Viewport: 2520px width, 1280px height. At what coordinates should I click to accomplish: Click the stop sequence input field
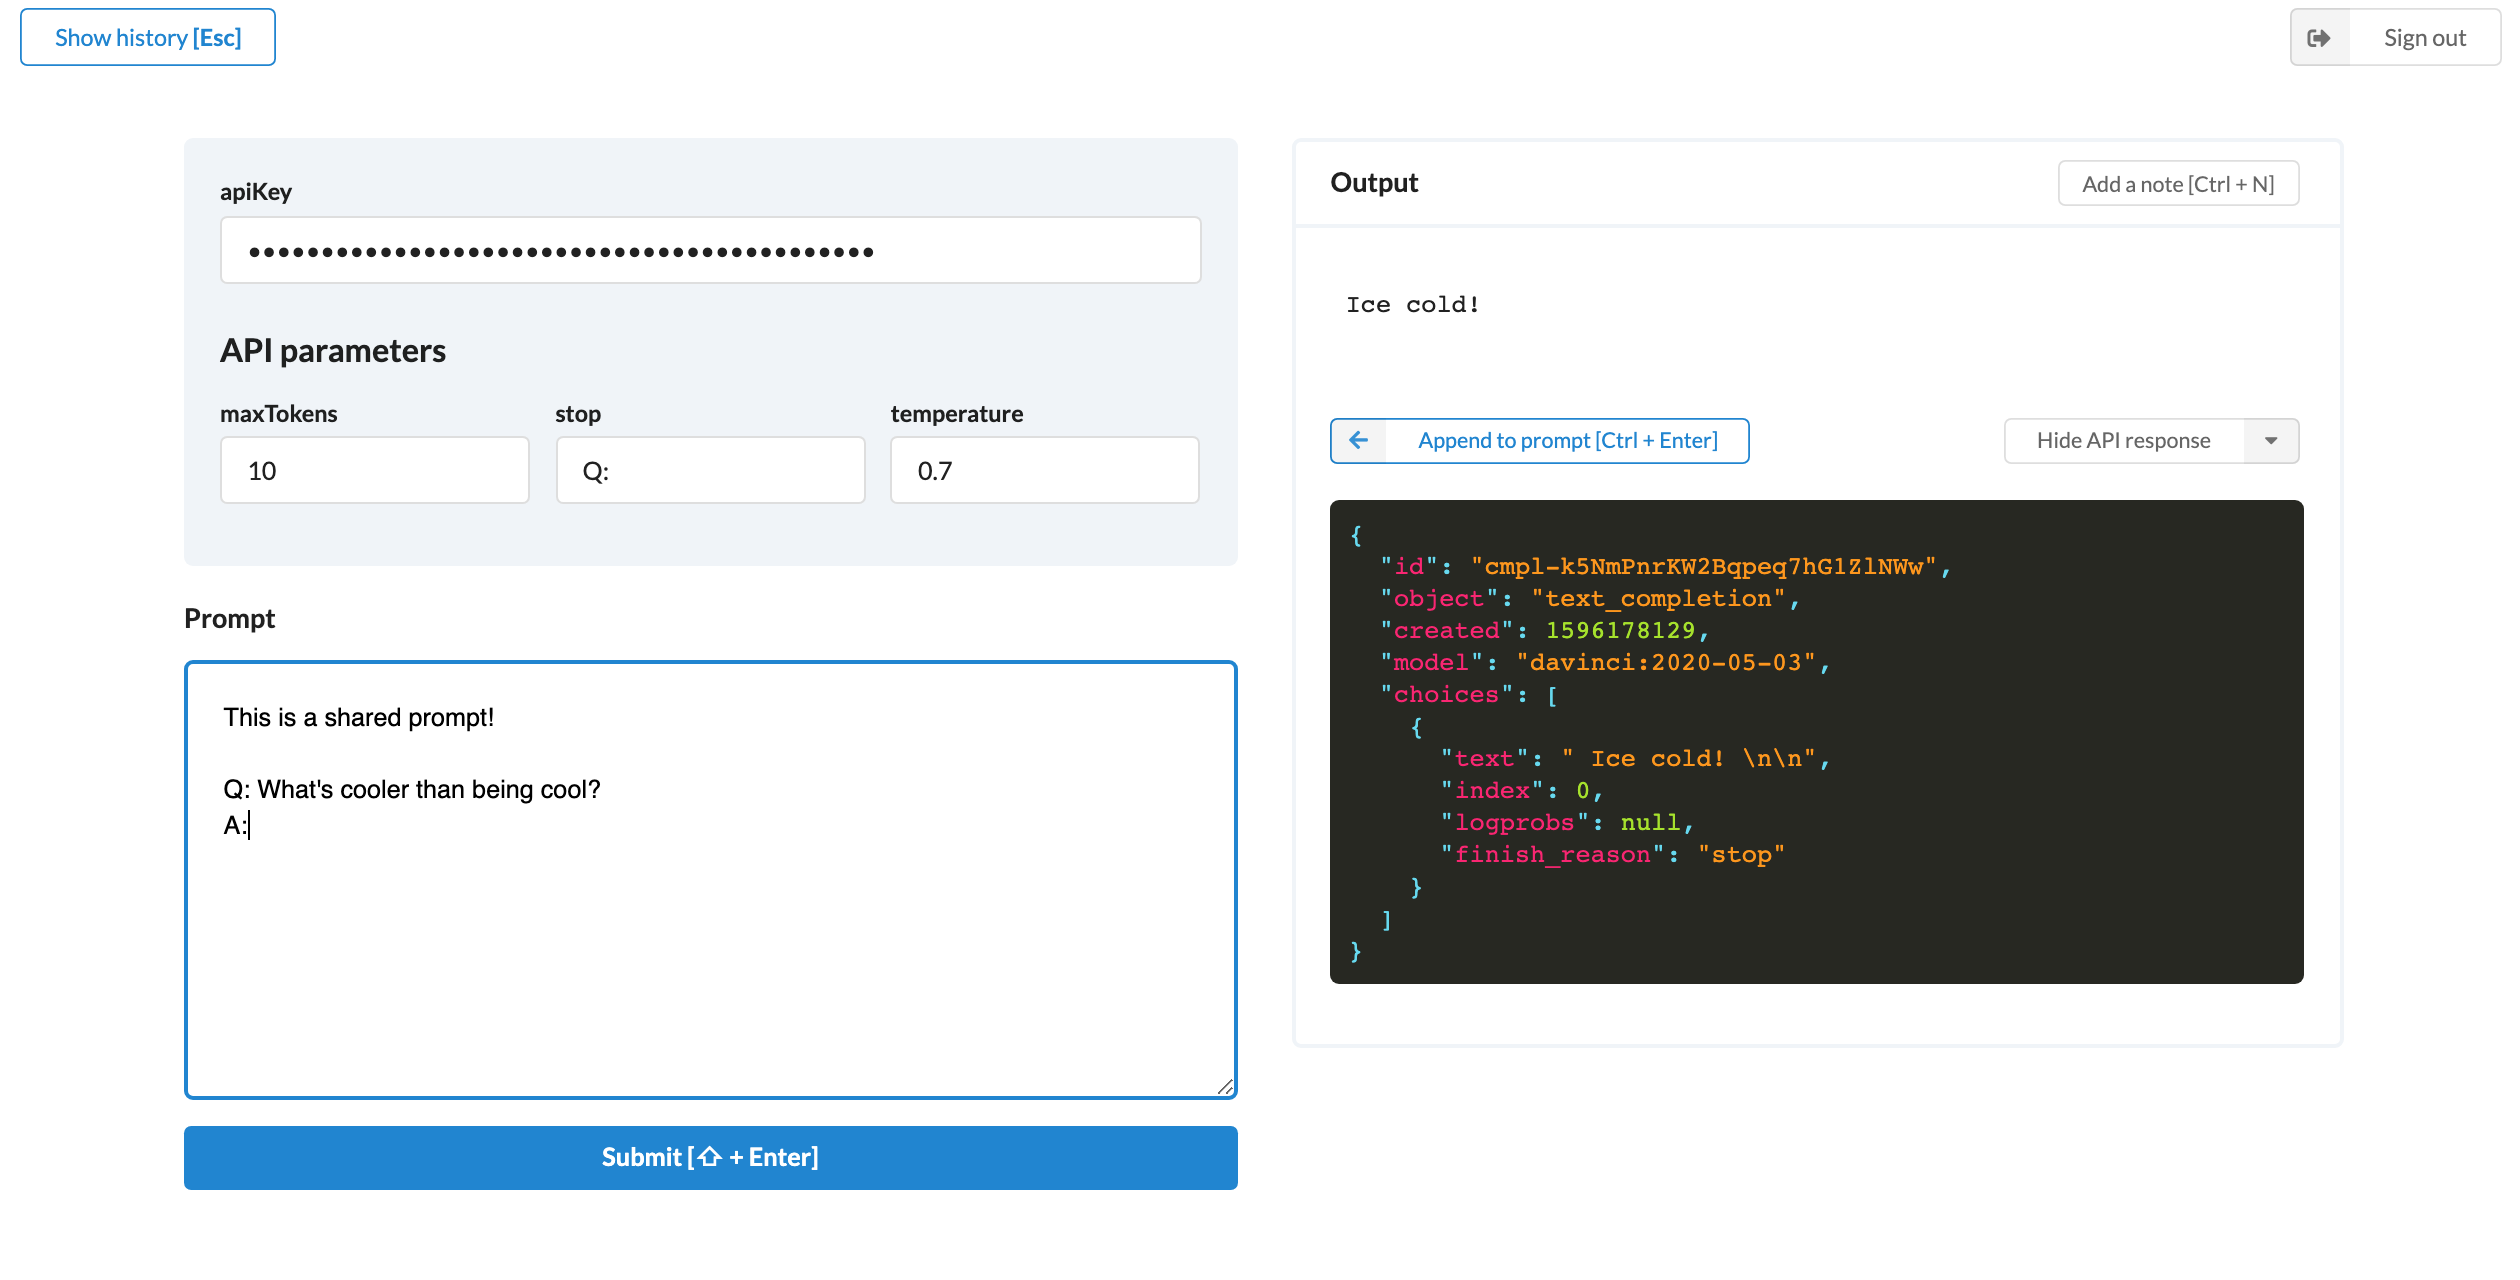click(710, 470)
